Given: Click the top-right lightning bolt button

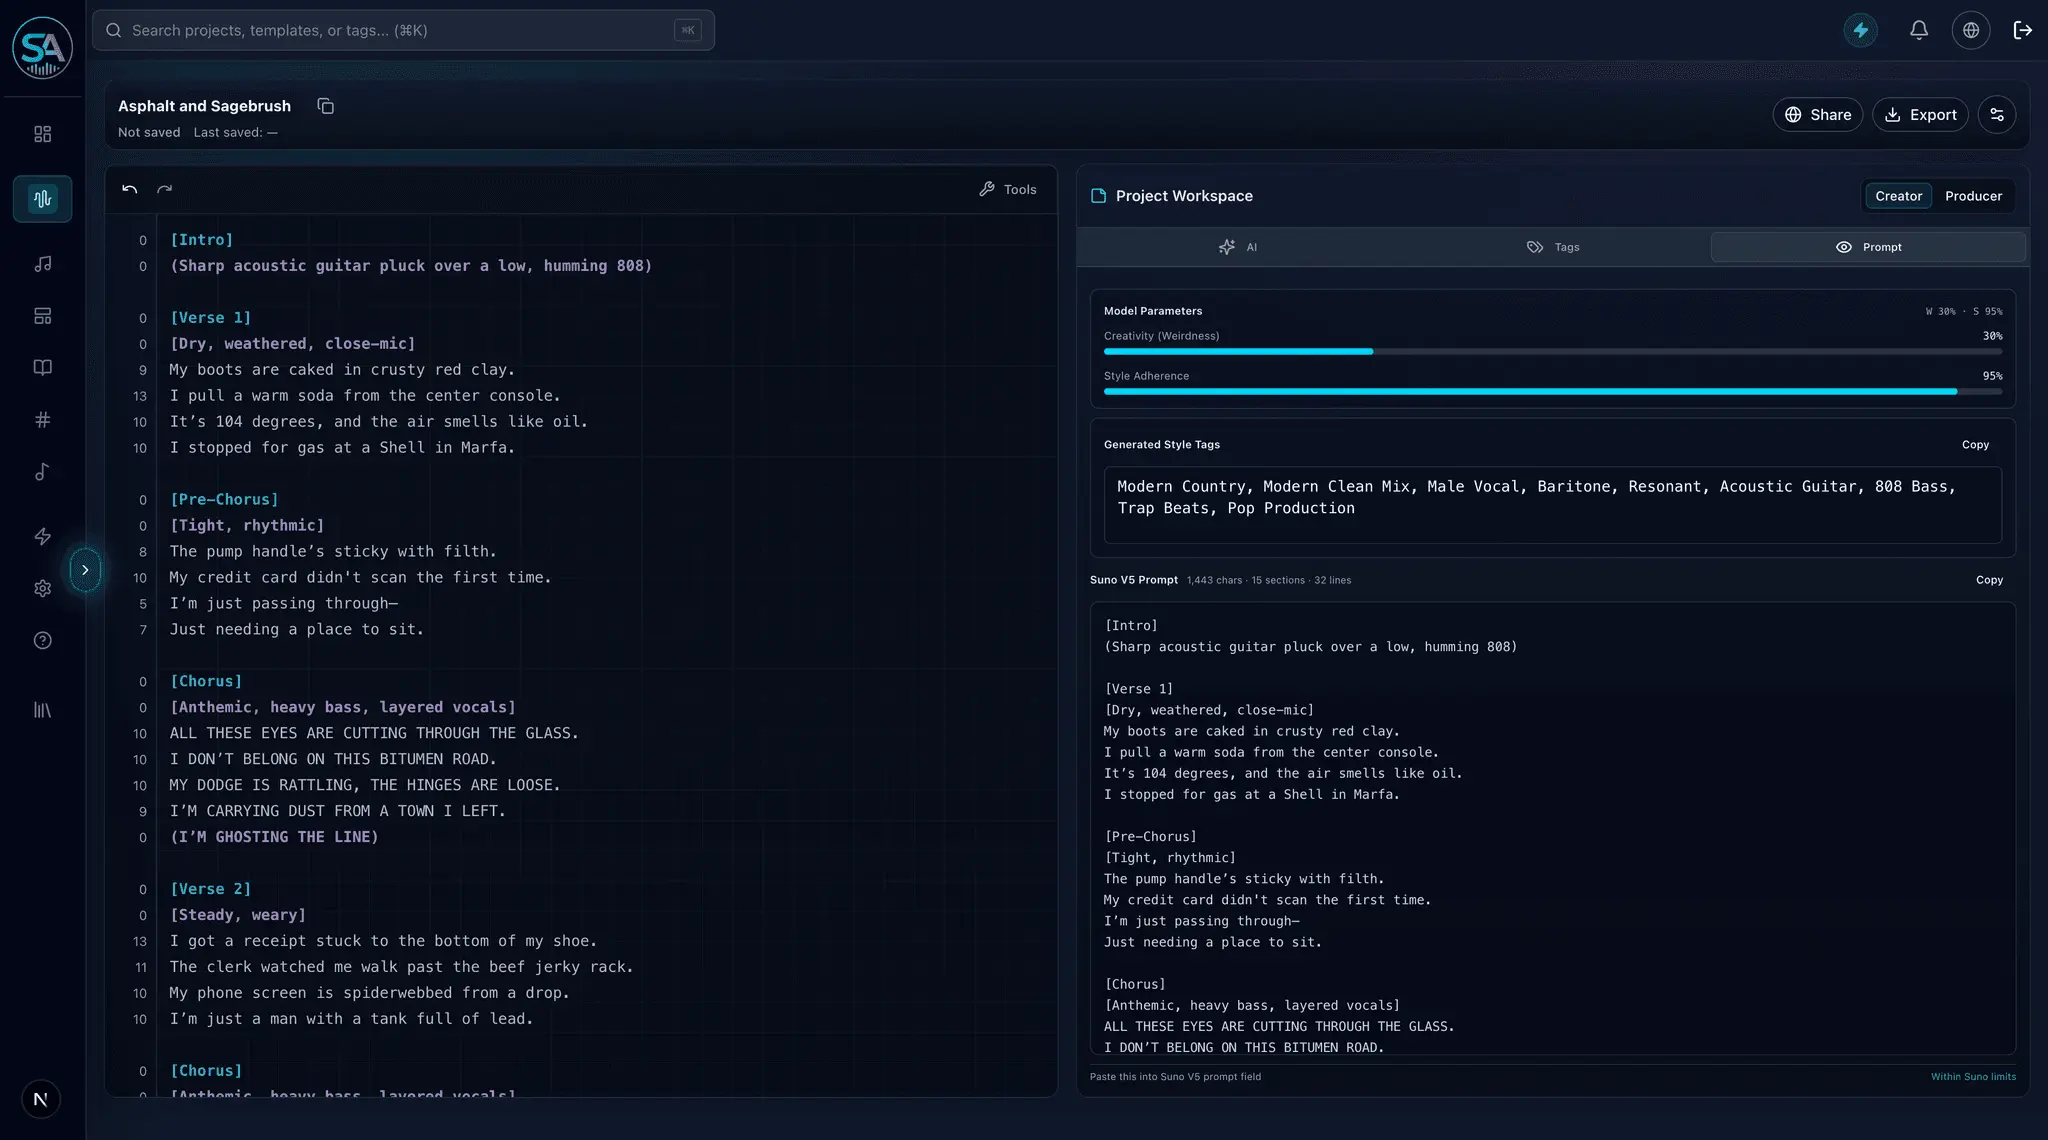Looking at the screenshot, I should pos(1861,30).
